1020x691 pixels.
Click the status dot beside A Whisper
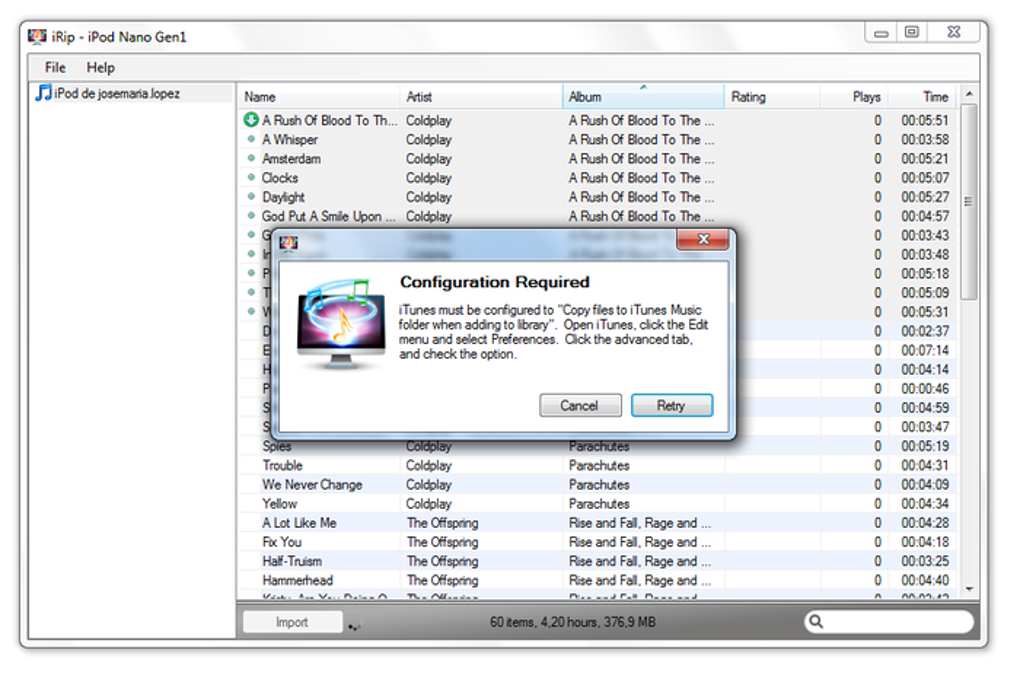251,139
